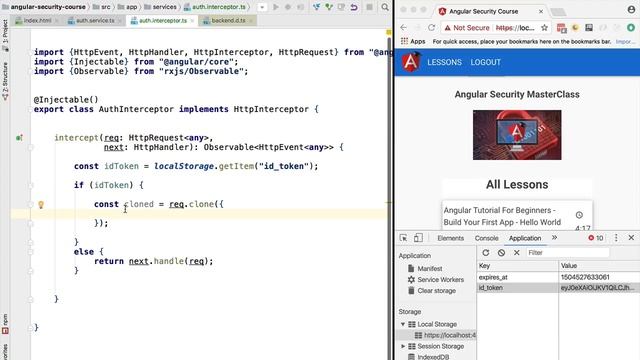640x360 pixels.
Task: Bookmark the page with the star icon
Action: (x=544, y=28)
